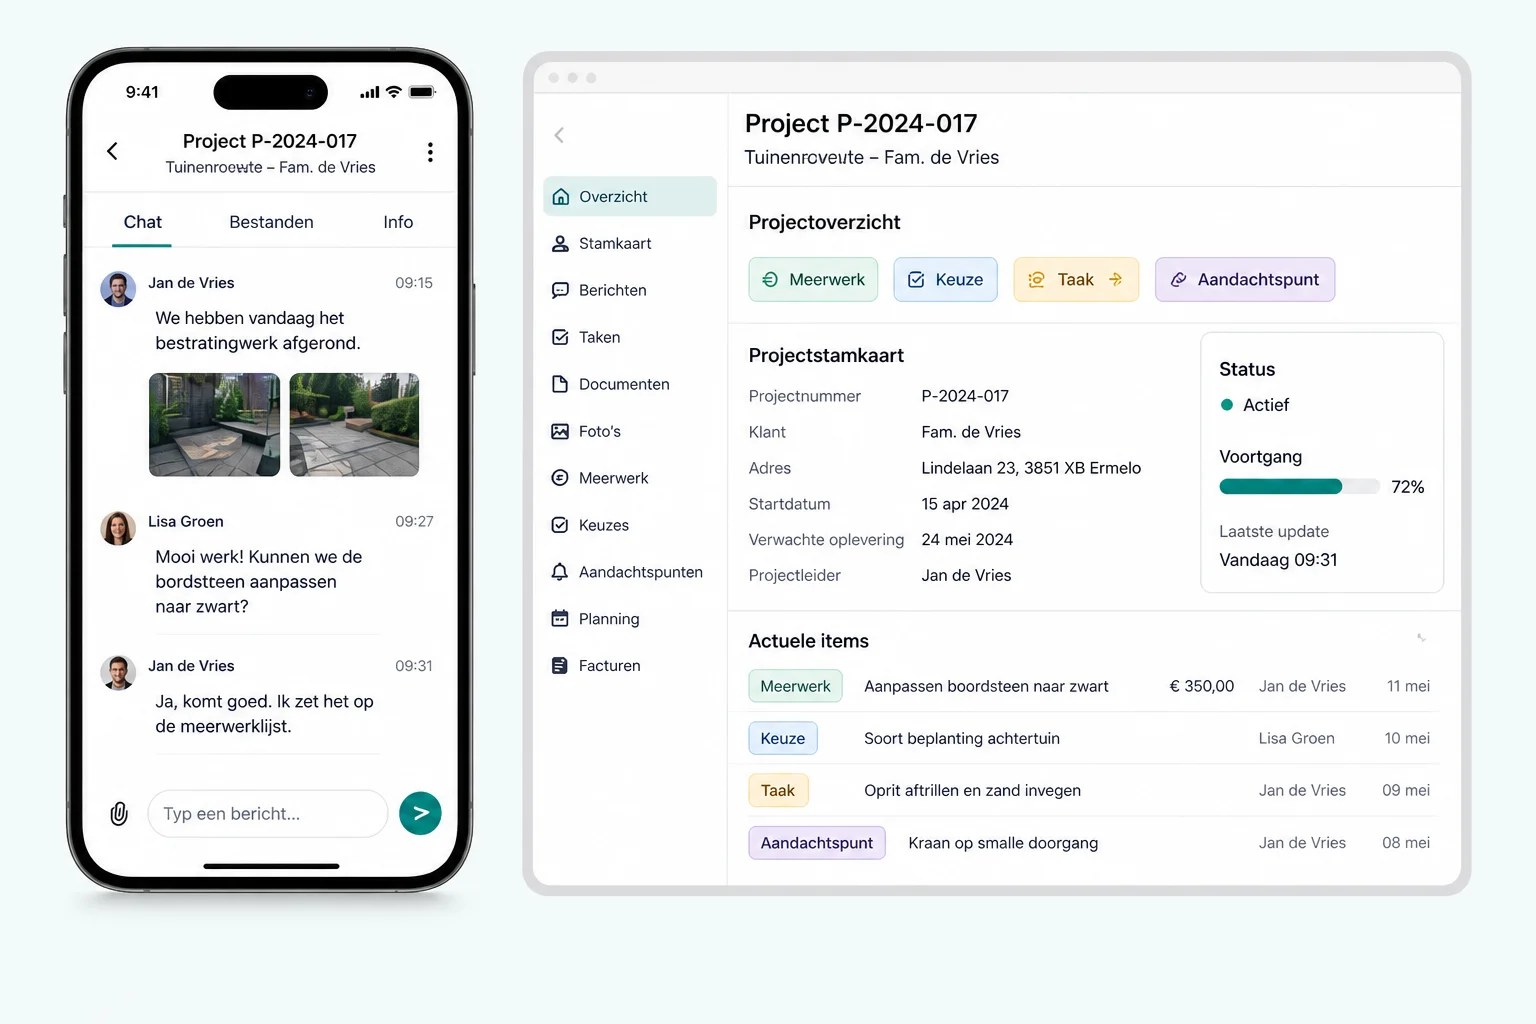This screenshot has width=1536, height=1024.
Task: Click the 24 mei 2024 delivery date
Action: [967, 540]
